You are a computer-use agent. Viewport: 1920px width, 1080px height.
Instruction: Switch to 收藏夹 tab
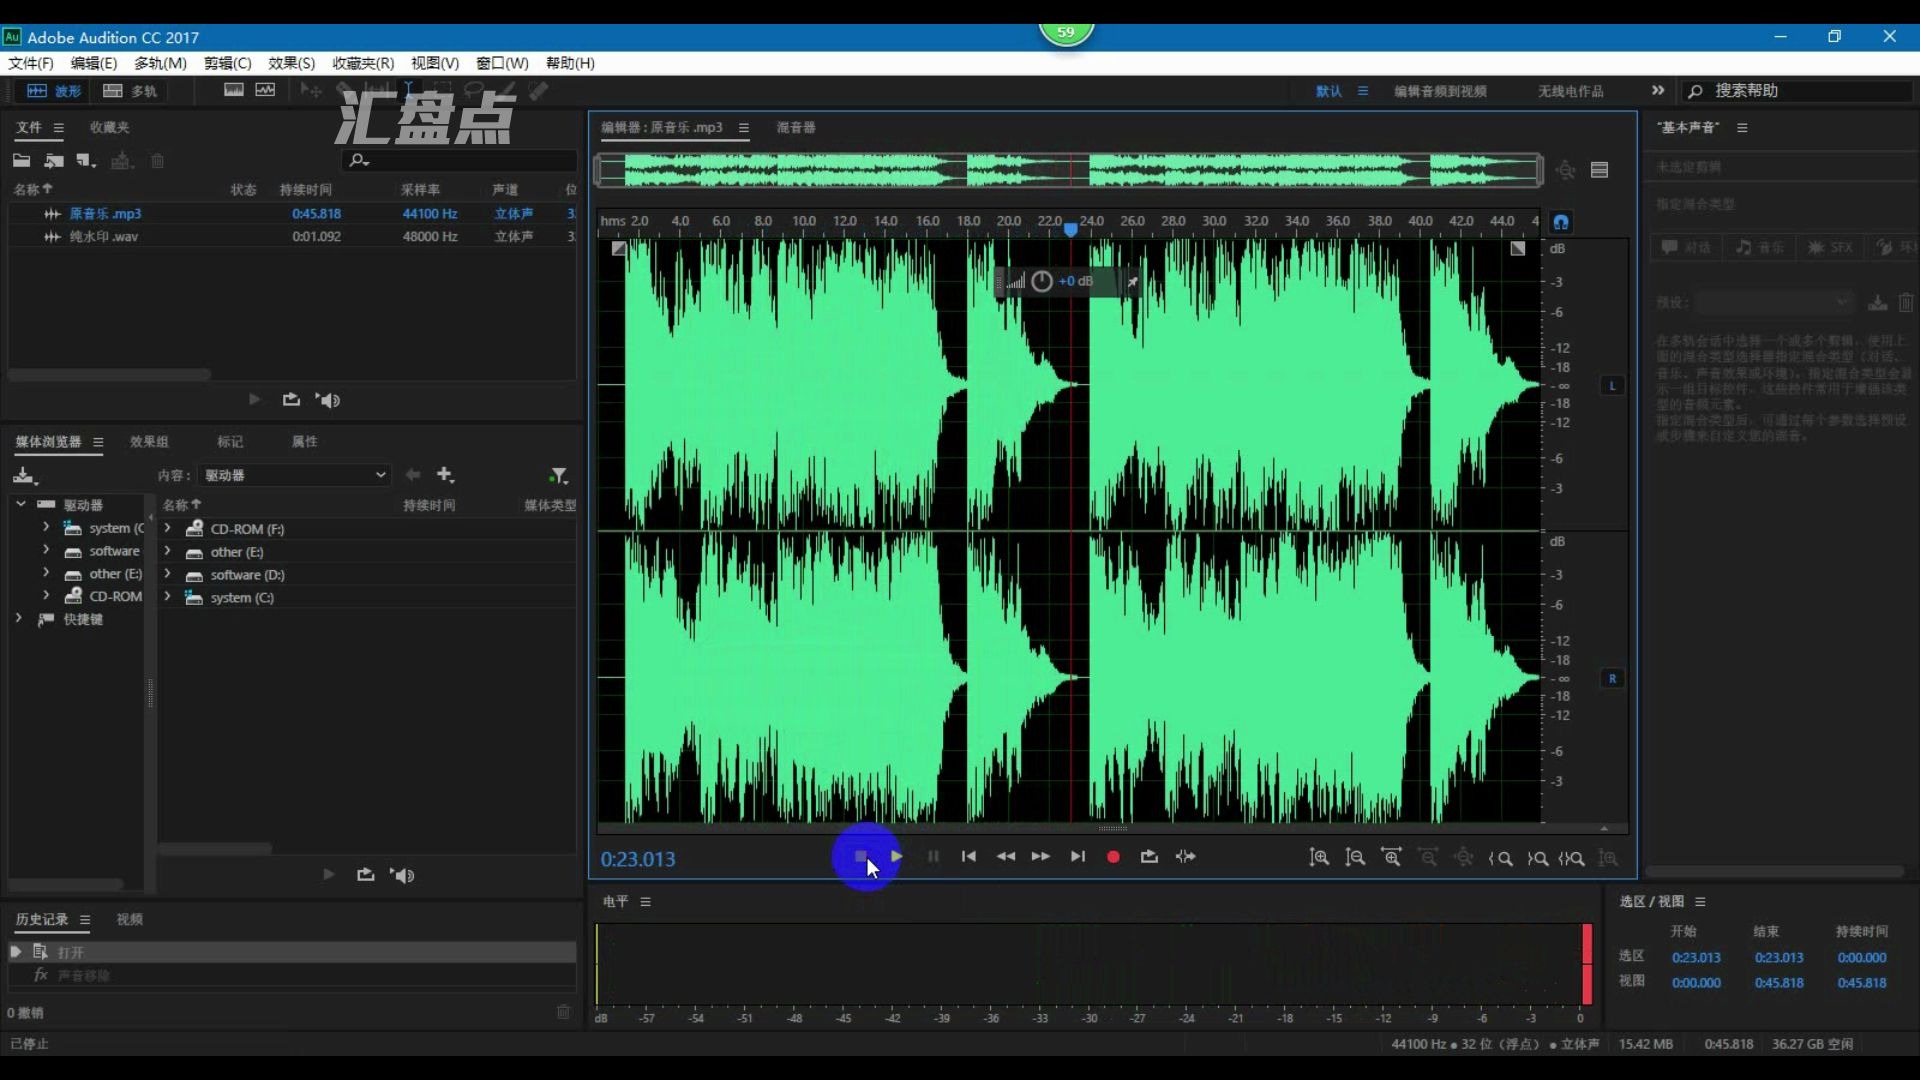click(x=109, y=127)
